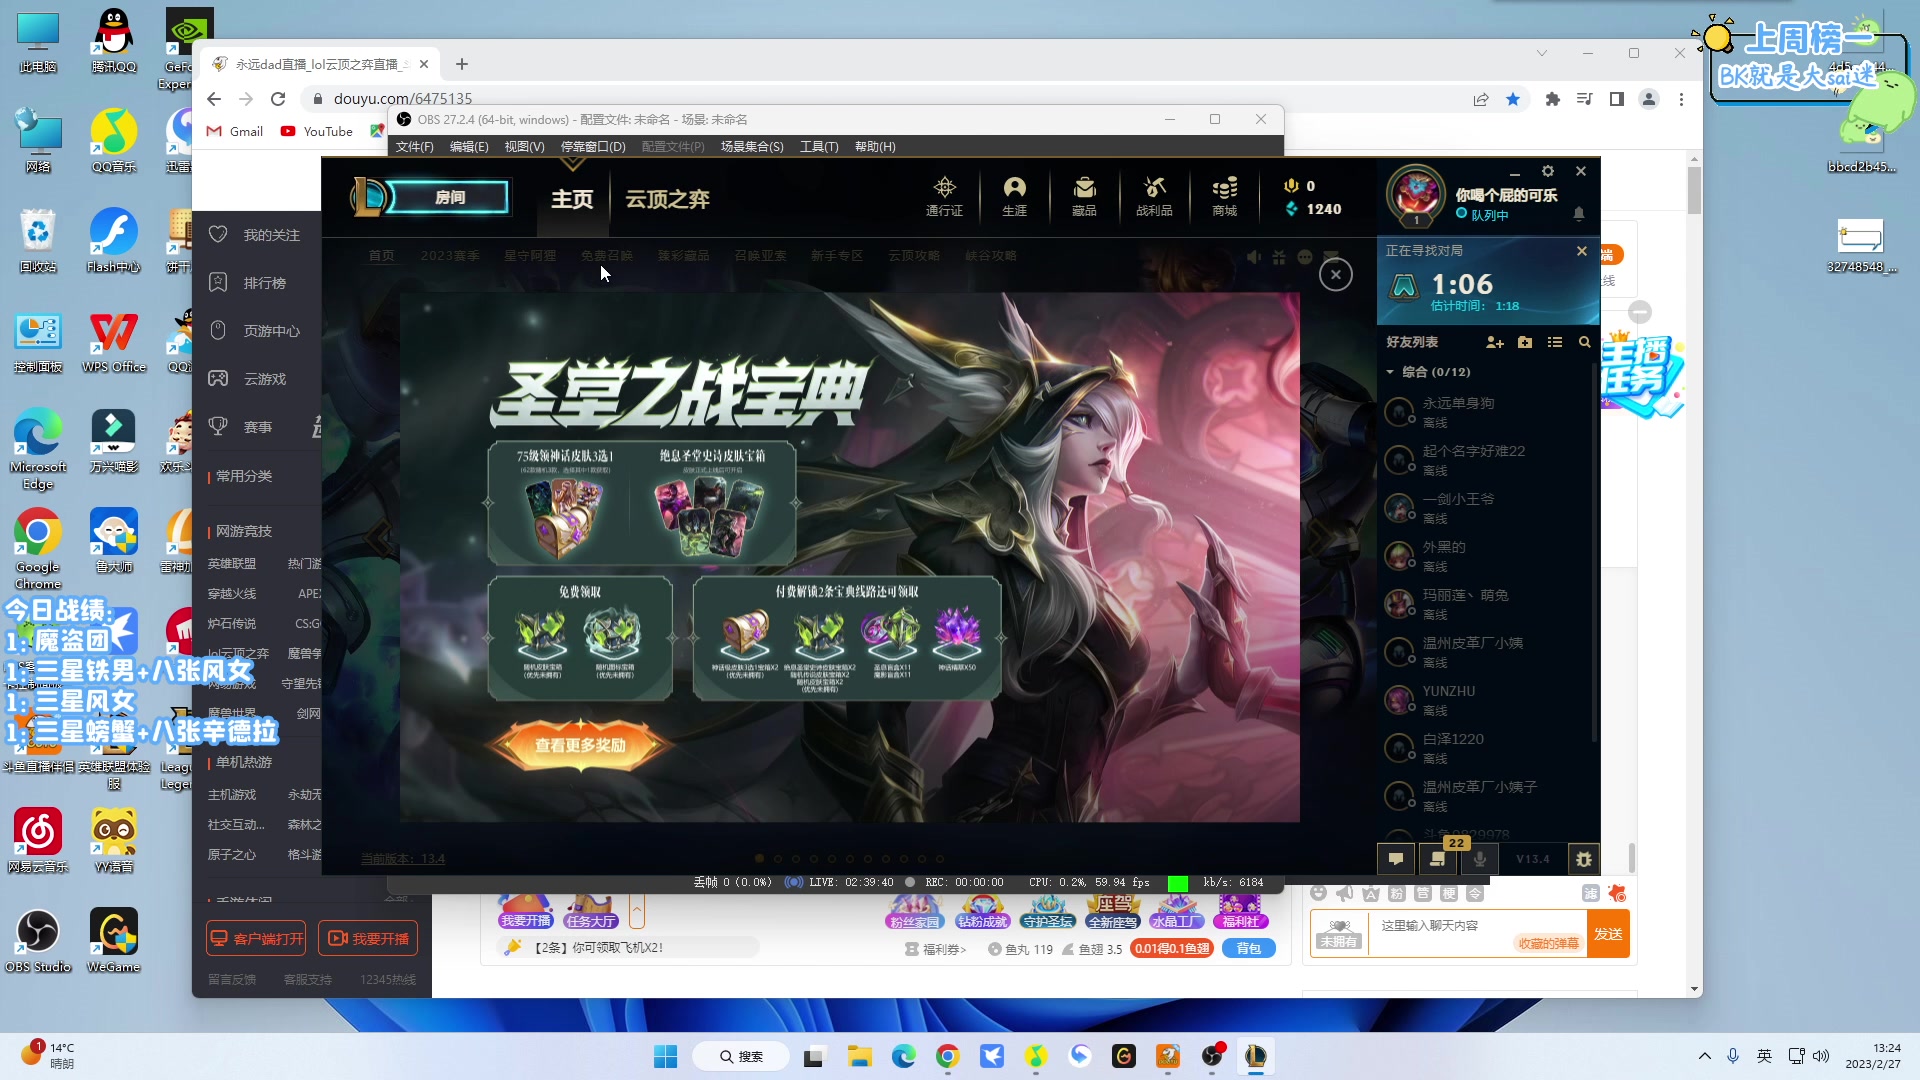
Task: Click the 发送 send button in Douyu chat
Action: click(x=1608, y=934)
